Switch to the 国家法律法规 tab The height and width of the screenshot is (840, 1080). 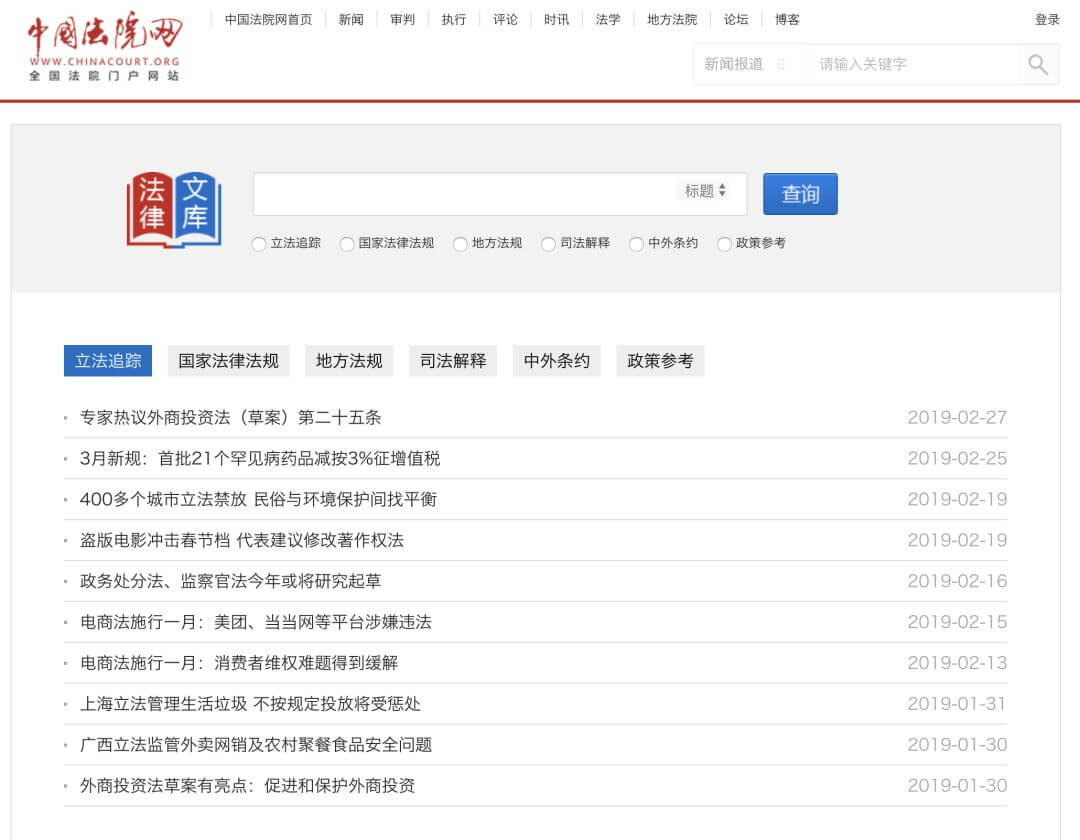(x=228, y=361)
